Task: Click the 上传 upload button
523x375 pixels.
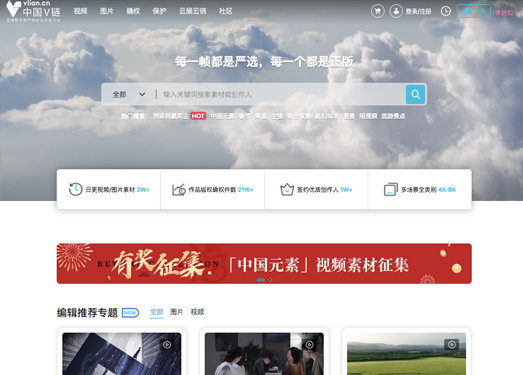Action: pos(474,11)
